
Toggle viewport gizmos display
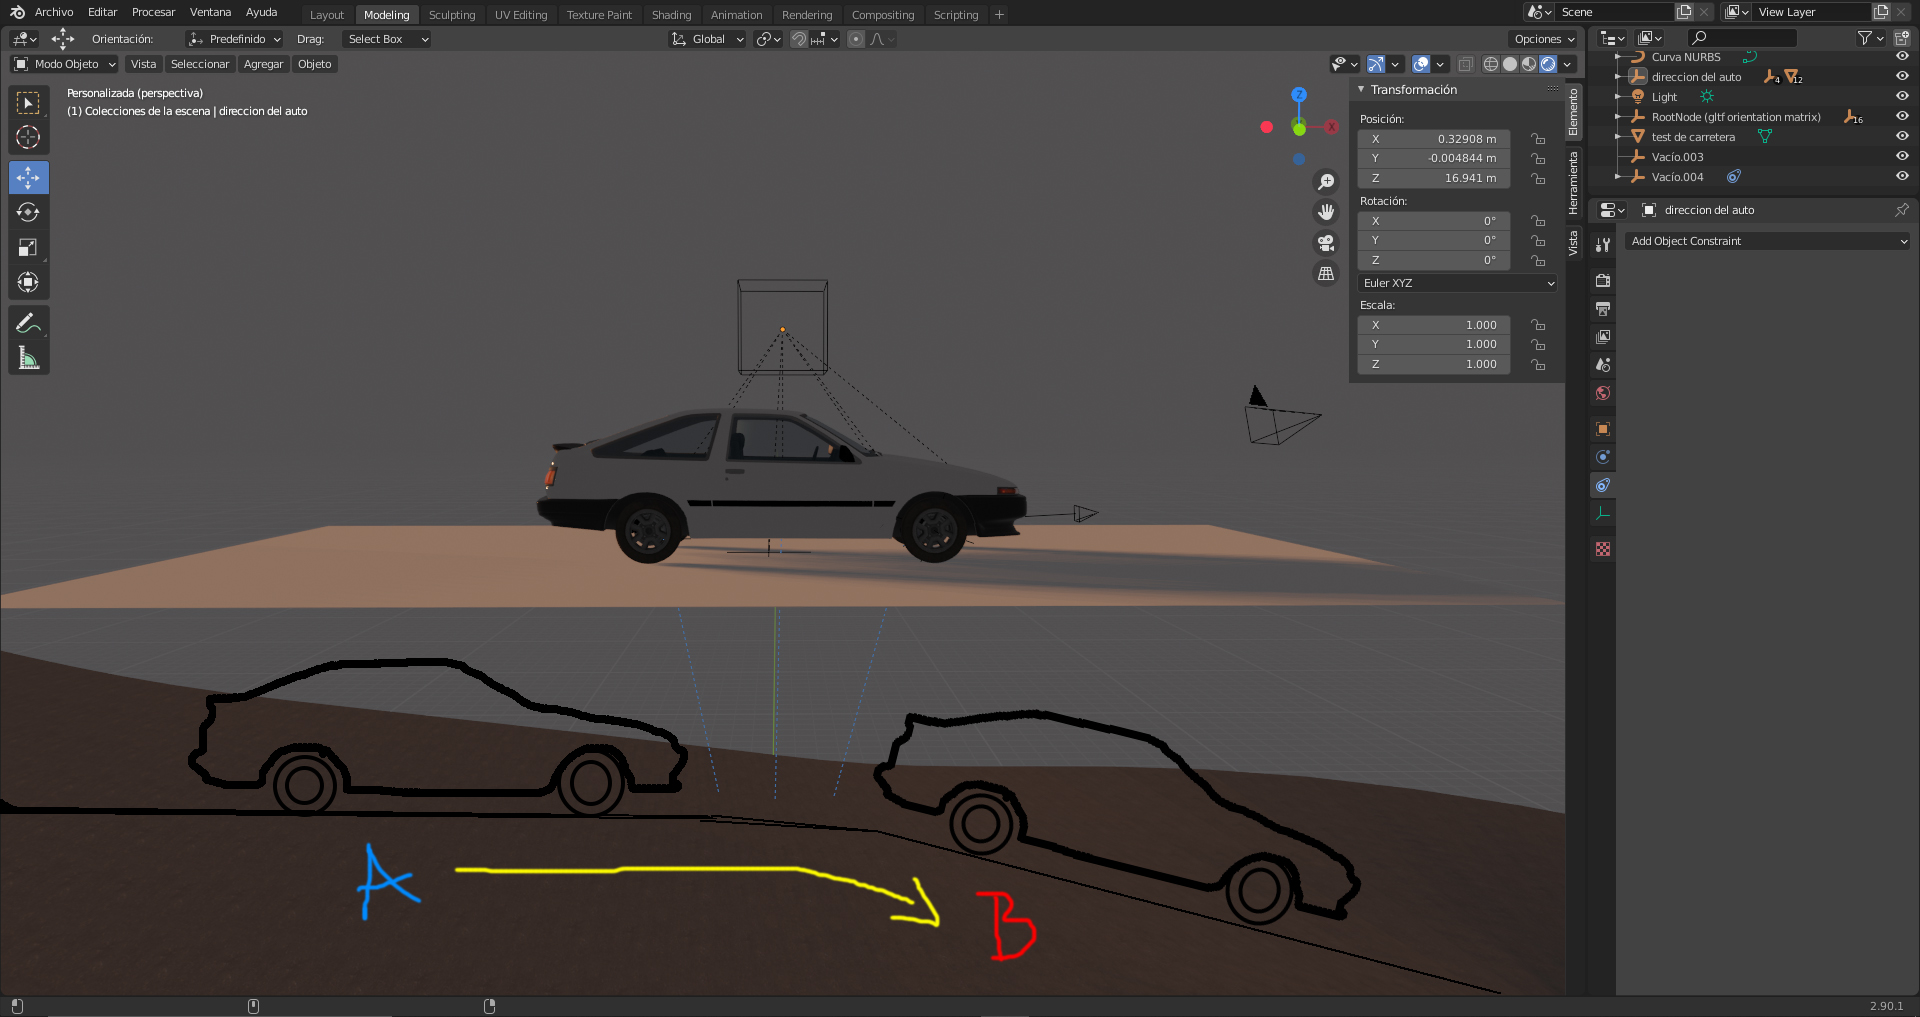[x=1376, y=64]
